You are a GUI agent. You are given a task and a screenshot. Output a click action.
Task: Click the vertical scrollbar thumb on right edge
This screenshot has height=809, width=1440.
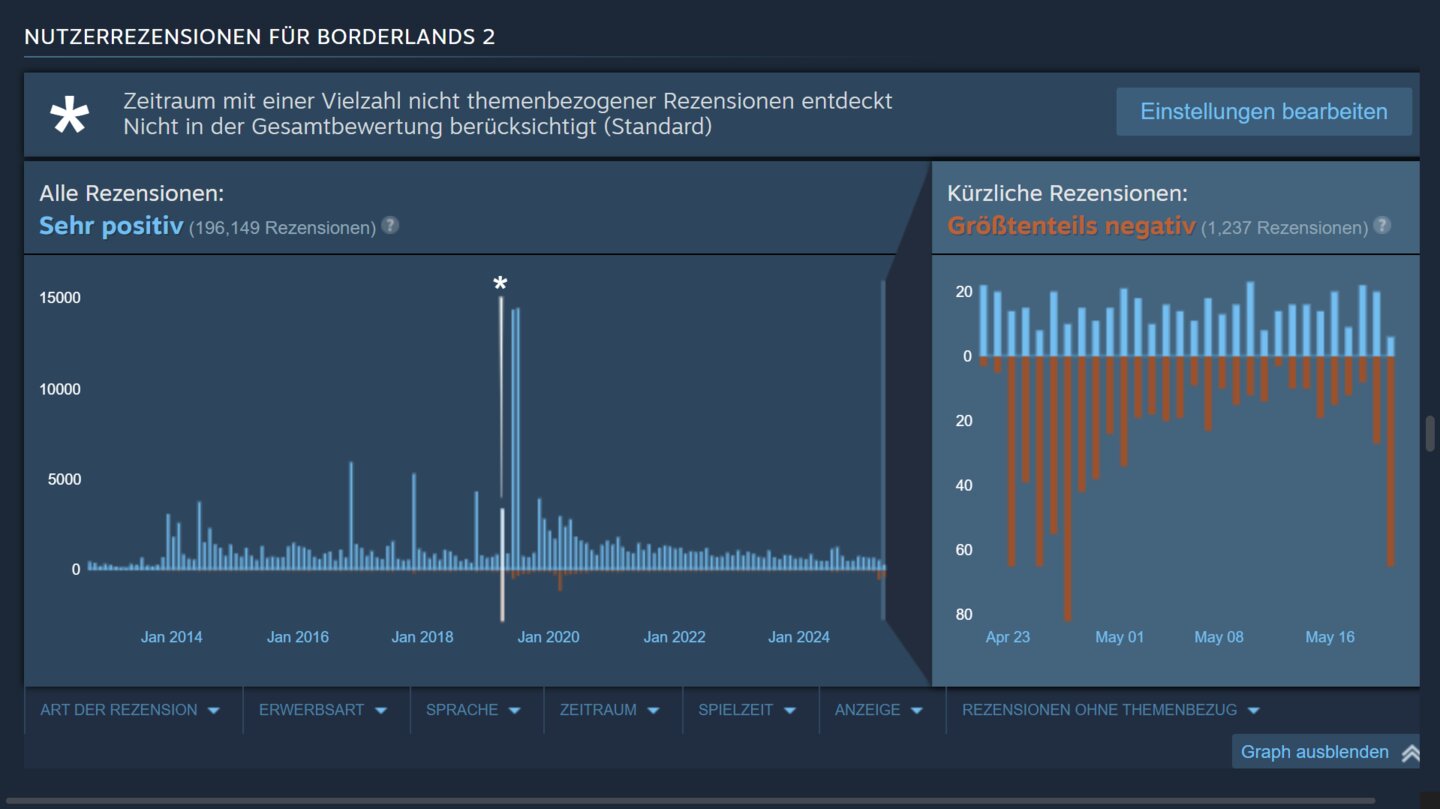(1430, 433)
